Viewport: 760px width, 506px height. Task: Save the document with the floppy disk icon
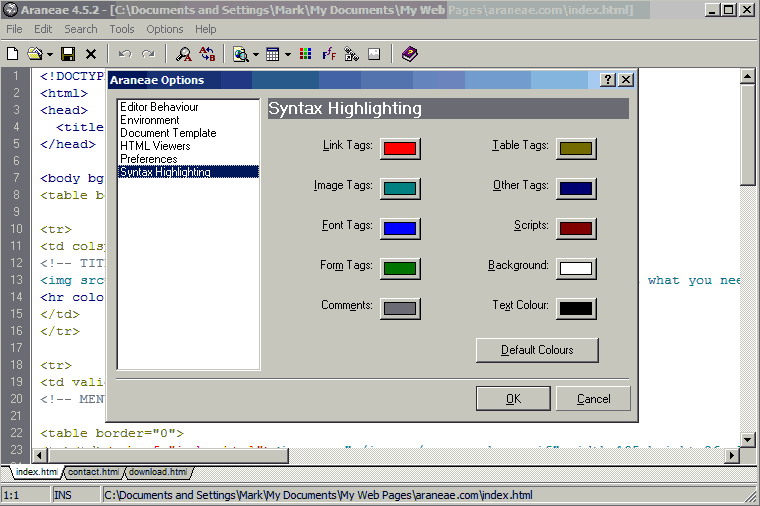68,54
